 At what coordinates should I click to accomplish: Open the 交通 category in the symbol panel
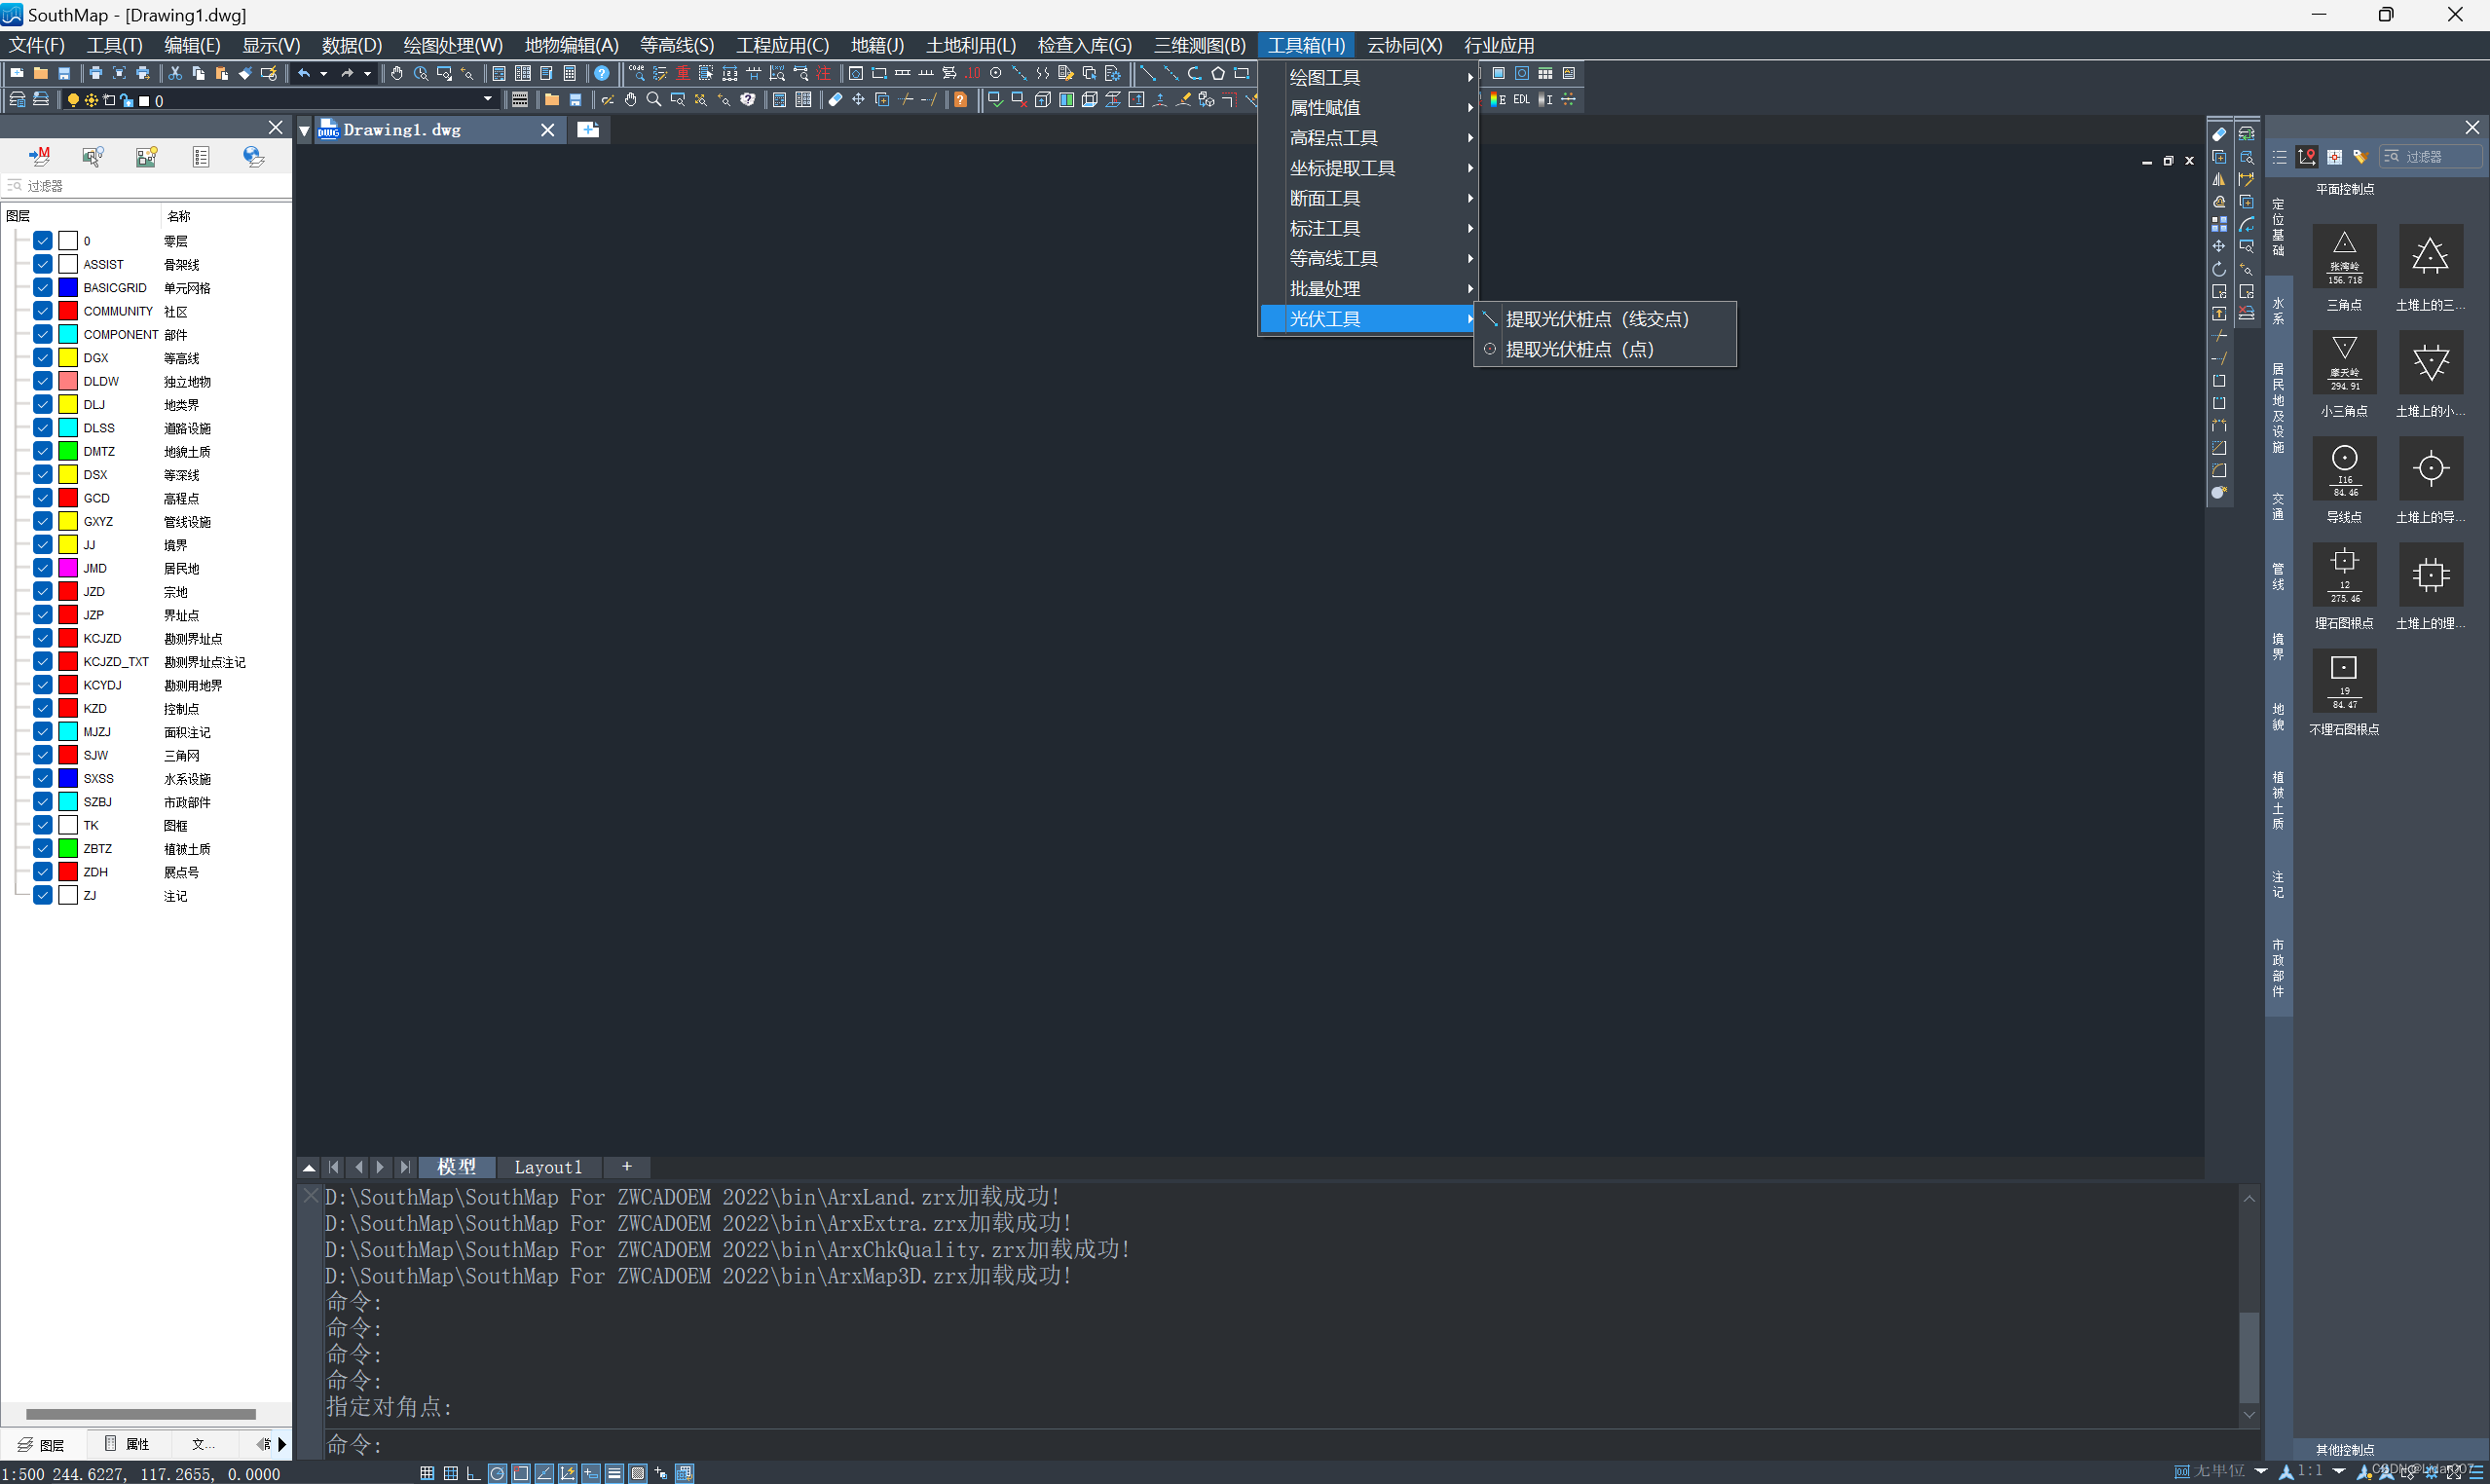click(x=2278, y=507)
